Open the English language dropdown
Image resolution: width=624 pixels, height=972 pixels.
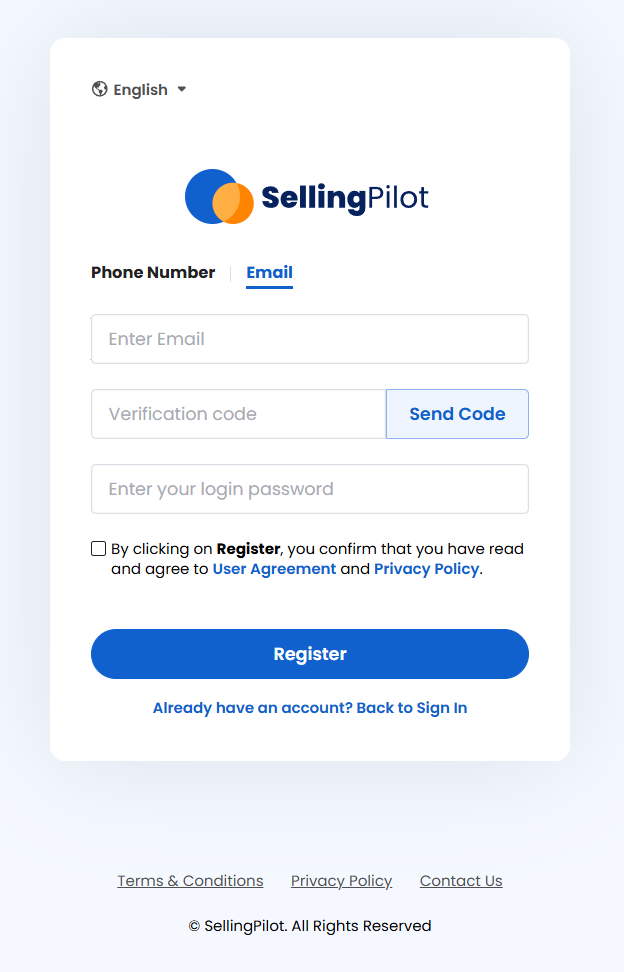(139, 89)
